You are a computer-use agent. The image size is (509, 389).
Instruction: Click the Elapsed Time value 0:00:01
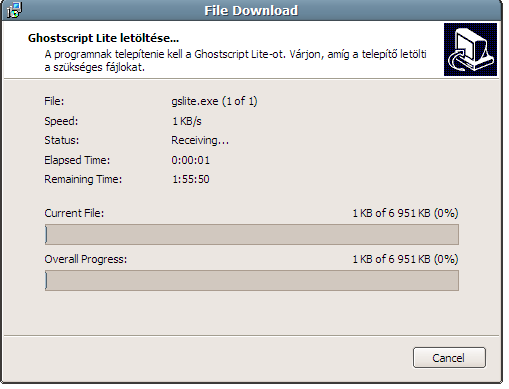191,160
